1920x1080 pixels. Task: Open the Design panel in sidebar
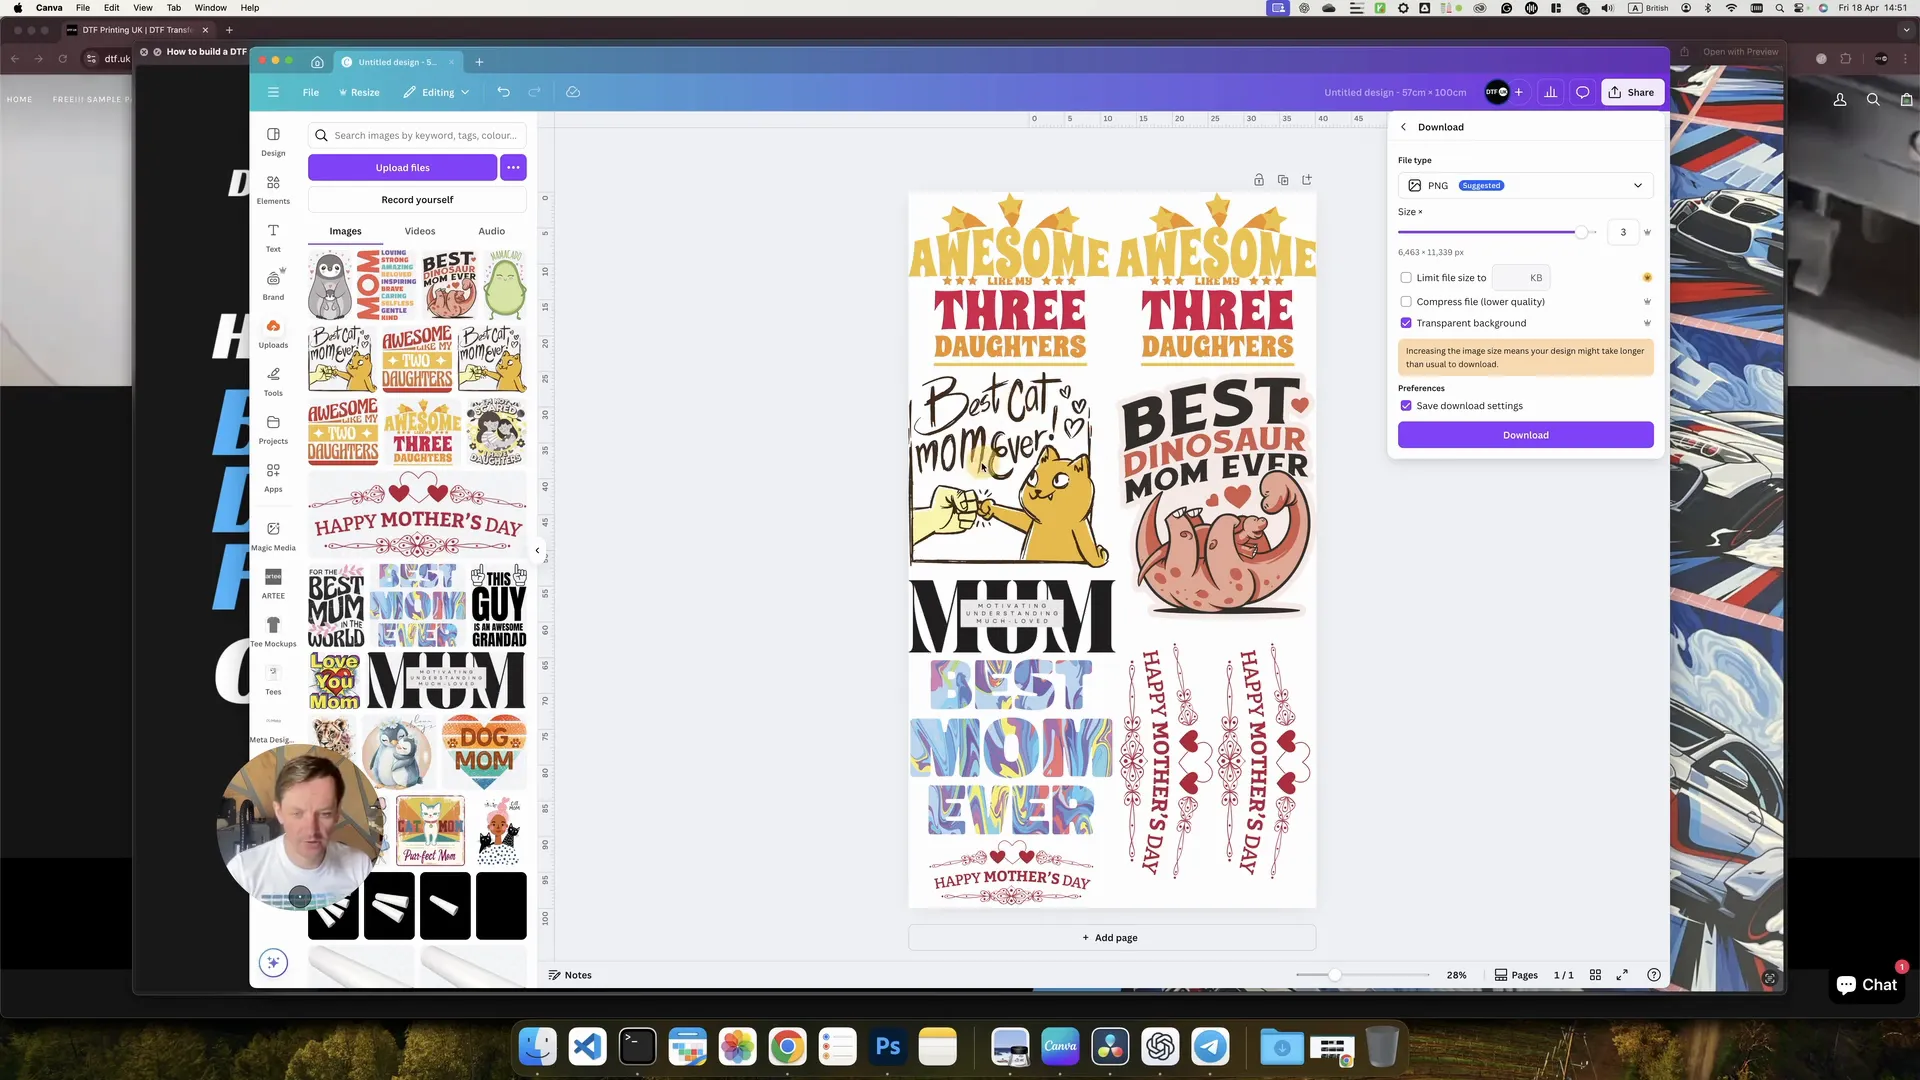coord(273,141)
